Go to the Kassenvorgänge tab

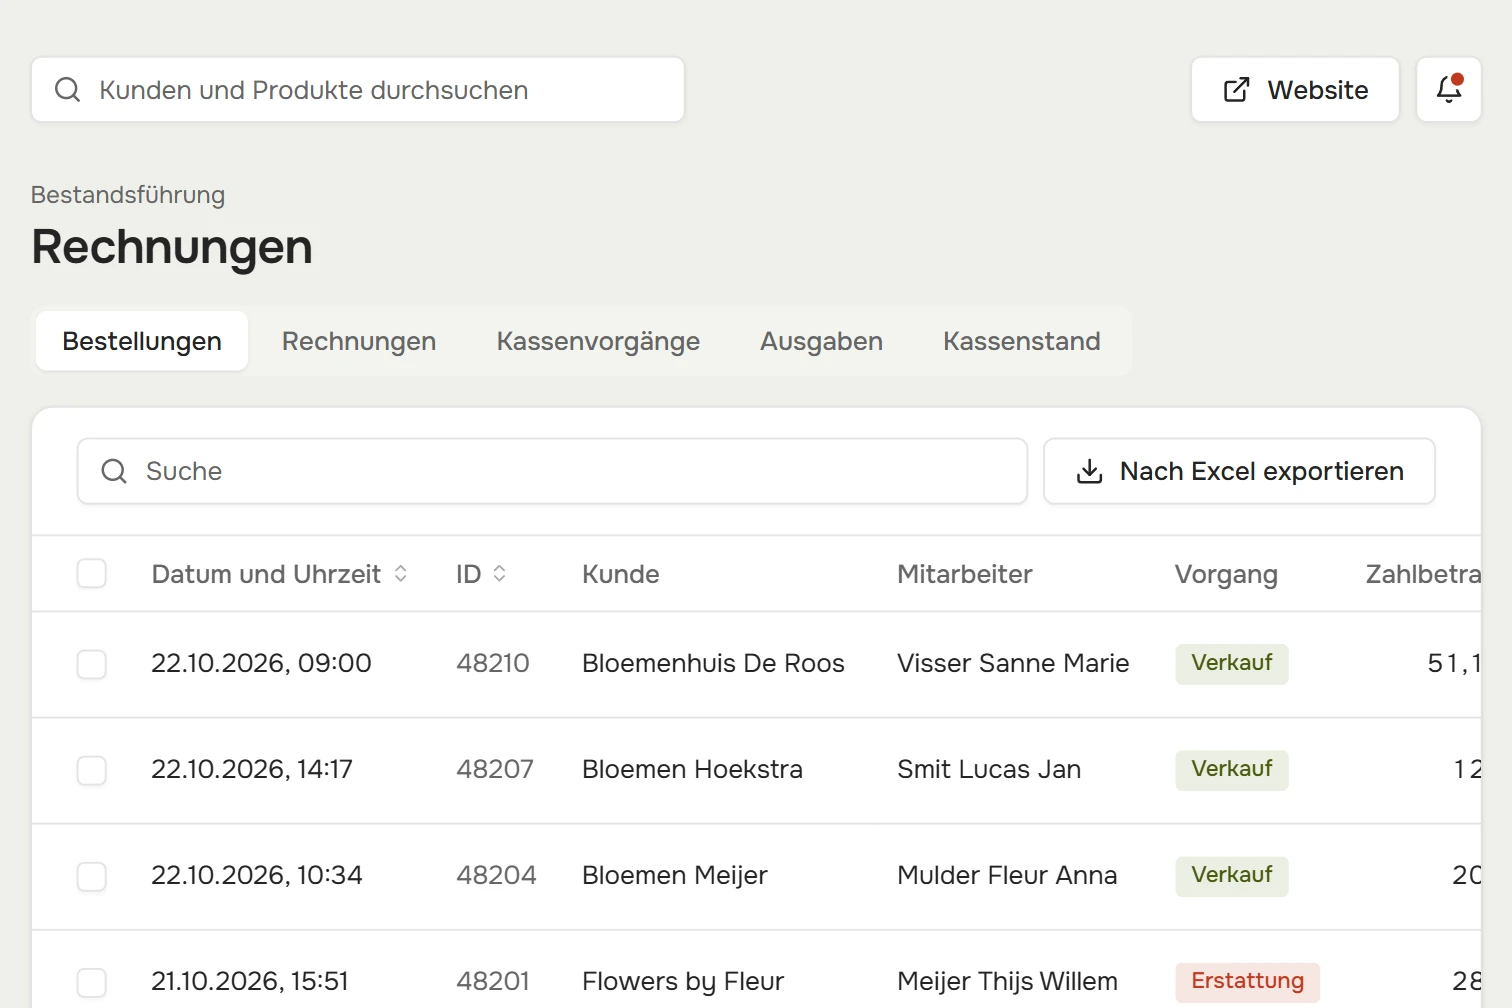pyautogui.click(x=598, y=341)
